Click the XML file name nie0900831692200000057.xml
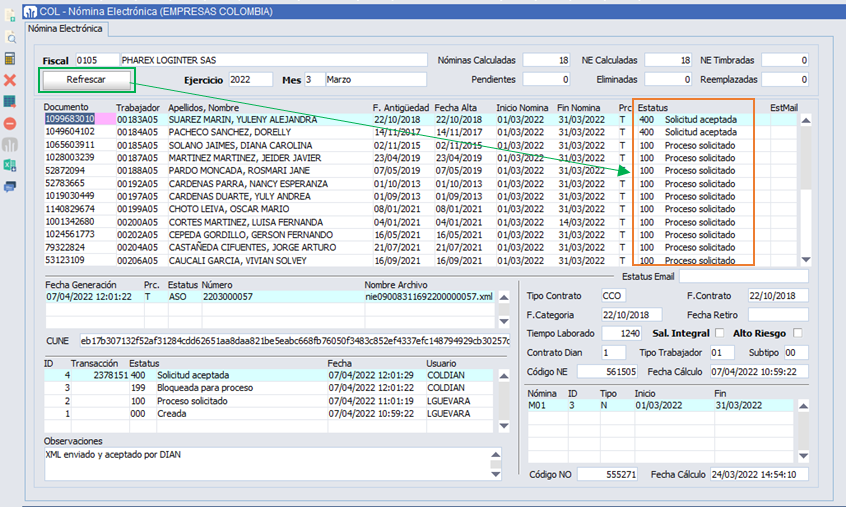 (429, 297)
